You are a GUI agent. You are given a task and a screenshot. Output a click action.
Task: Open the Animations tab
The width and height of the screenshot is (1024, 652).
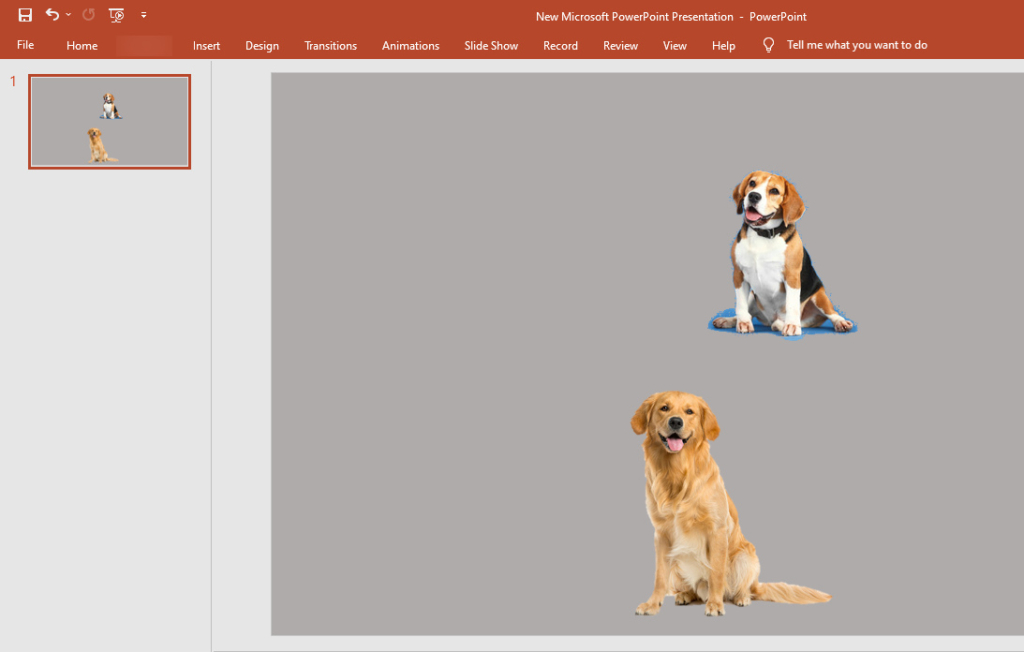(410, 45)
